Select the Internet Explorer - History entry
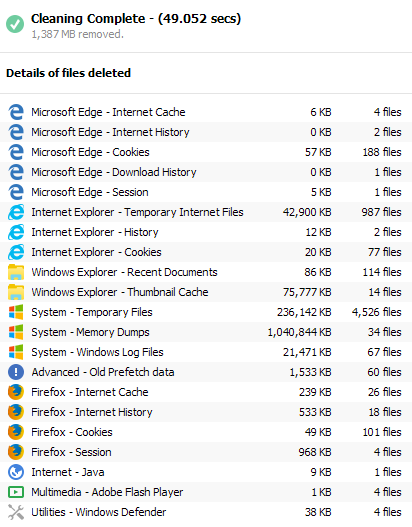Screen dimensions: 412x527 [x=206, y=232]
